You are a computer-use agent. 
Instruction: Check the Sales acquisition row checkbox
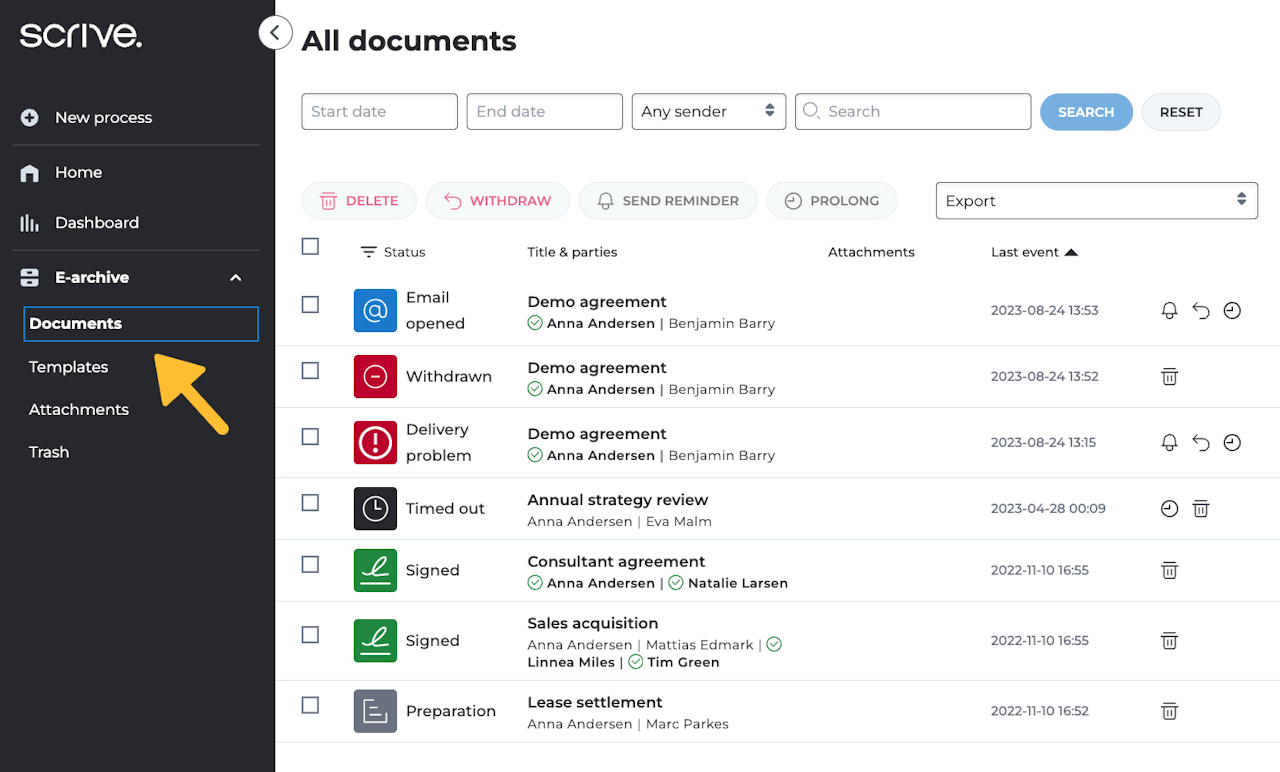310,634
